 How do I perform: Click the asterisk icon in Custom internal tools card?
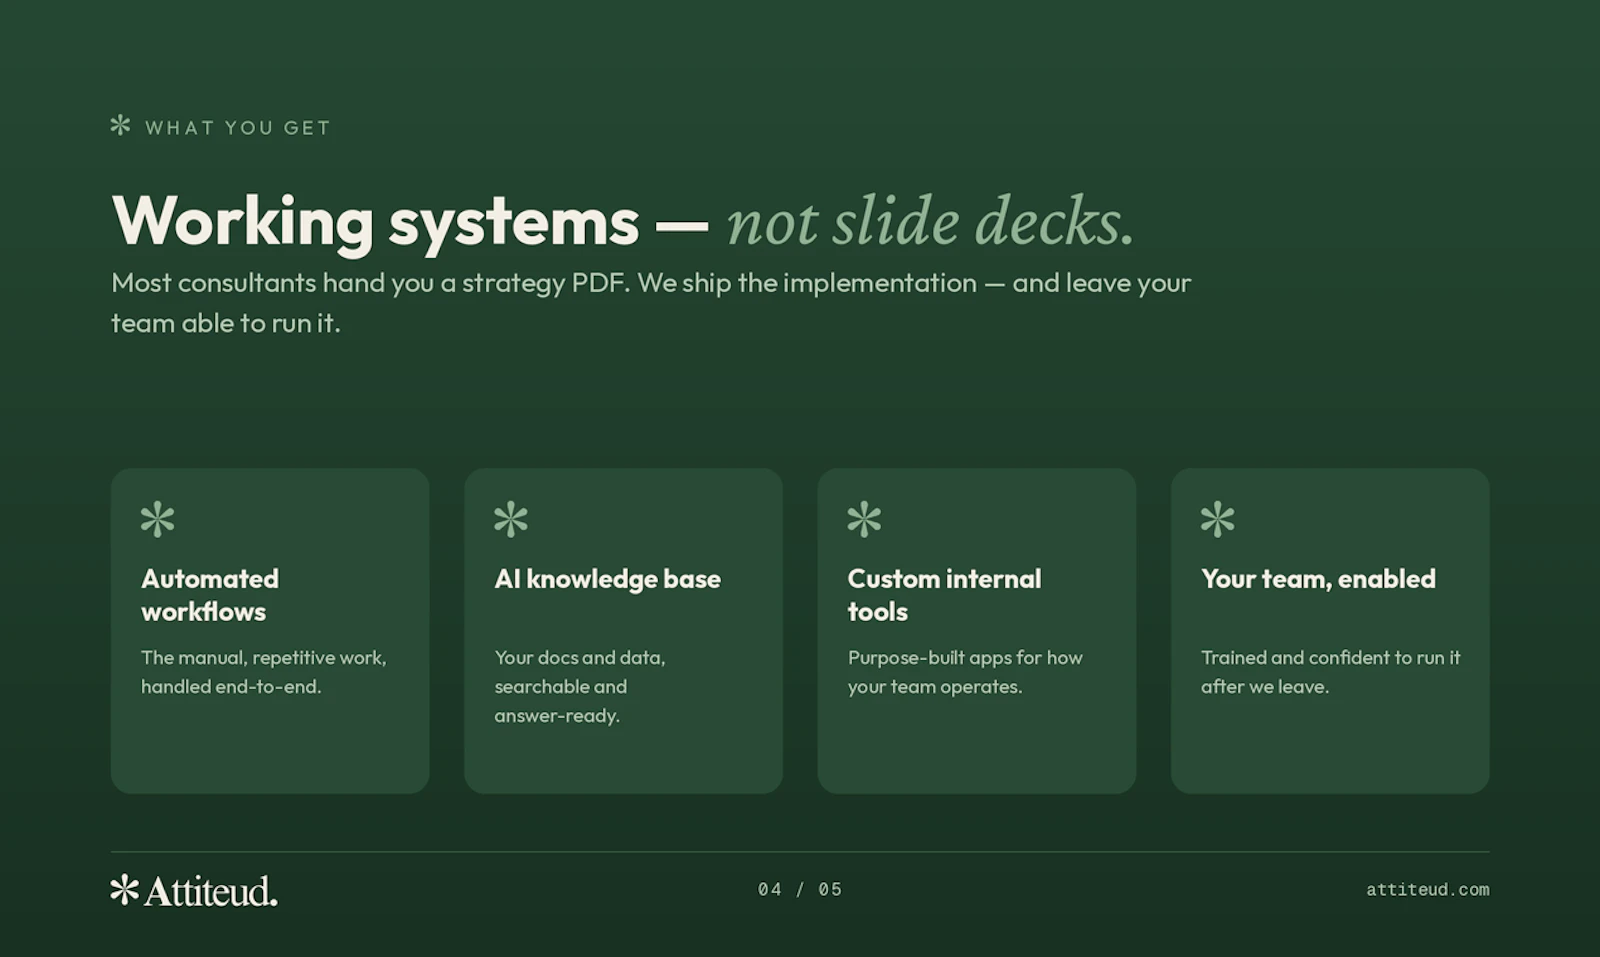coord(864,519)
